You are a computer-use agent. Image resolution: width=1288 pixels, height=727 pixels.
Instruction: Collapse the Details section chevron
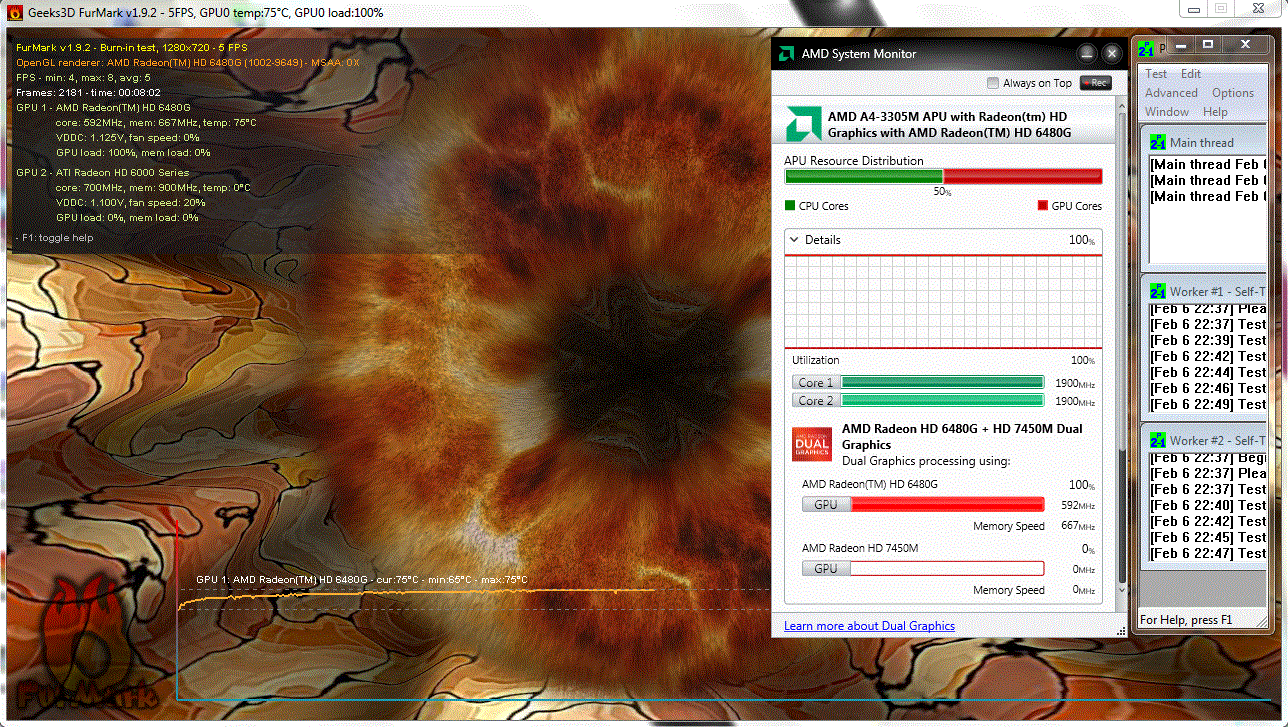click(794, 240)
